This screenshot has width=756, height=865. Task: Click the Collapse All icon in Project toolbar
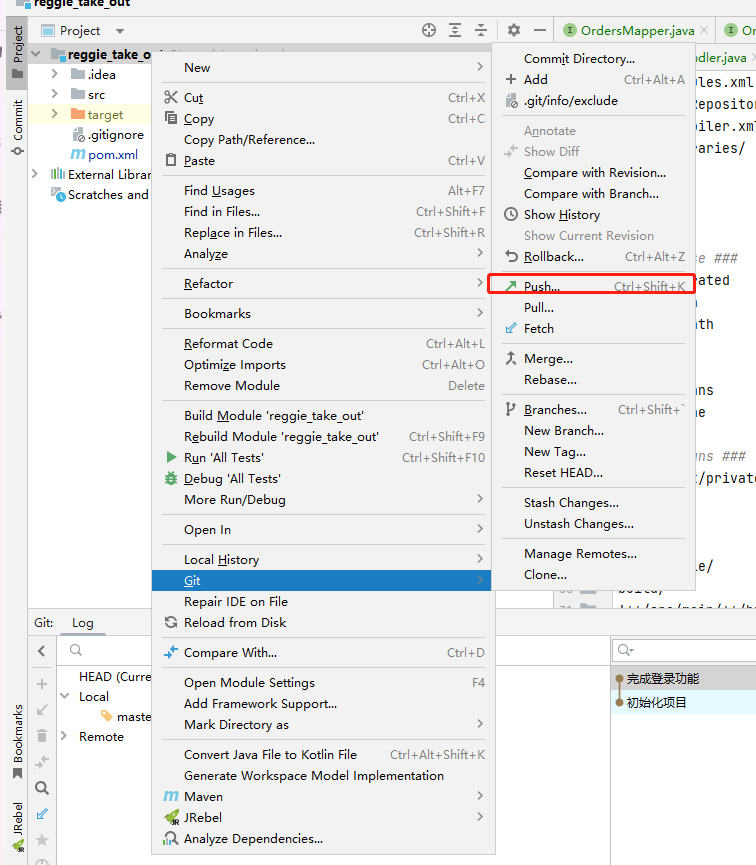point(481,30)
